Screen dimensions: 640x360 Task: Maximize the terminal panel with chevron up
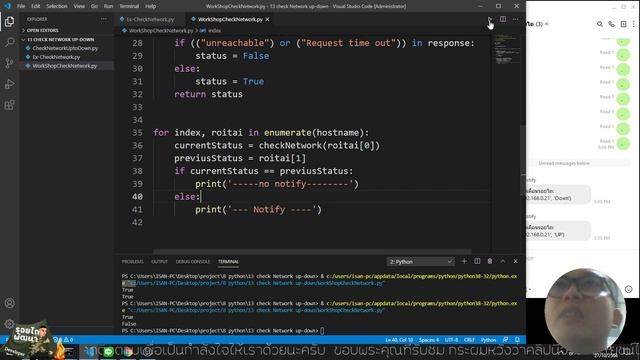(x=503, y=261)
